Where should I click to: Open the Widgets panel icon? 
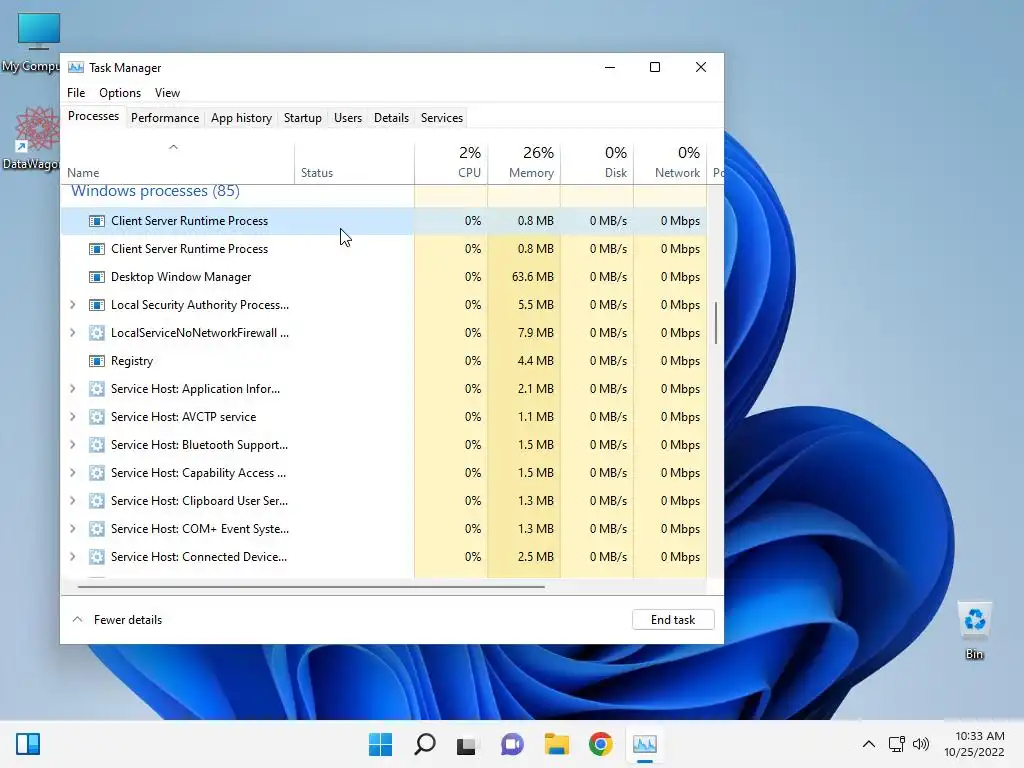[x=28, y=744]
